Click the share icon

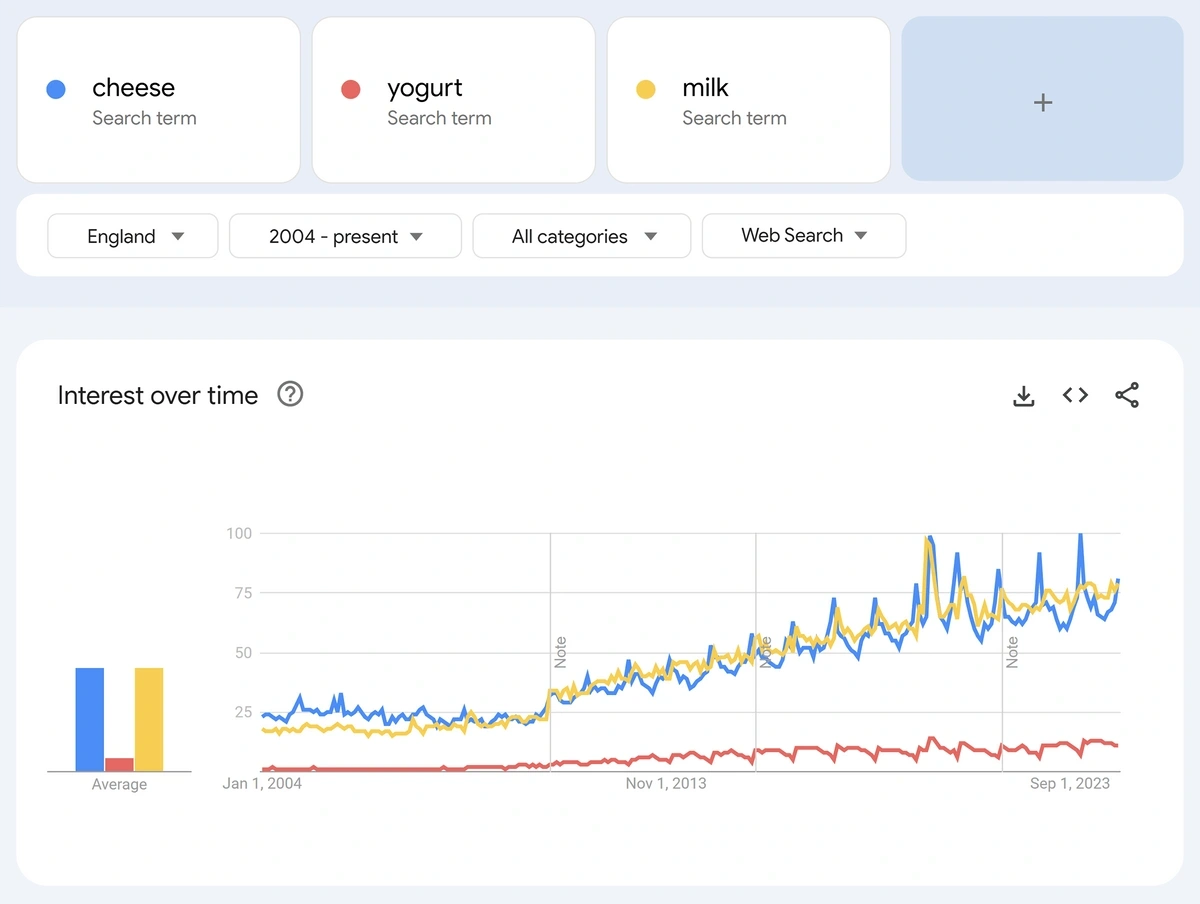coord(1127,396)
